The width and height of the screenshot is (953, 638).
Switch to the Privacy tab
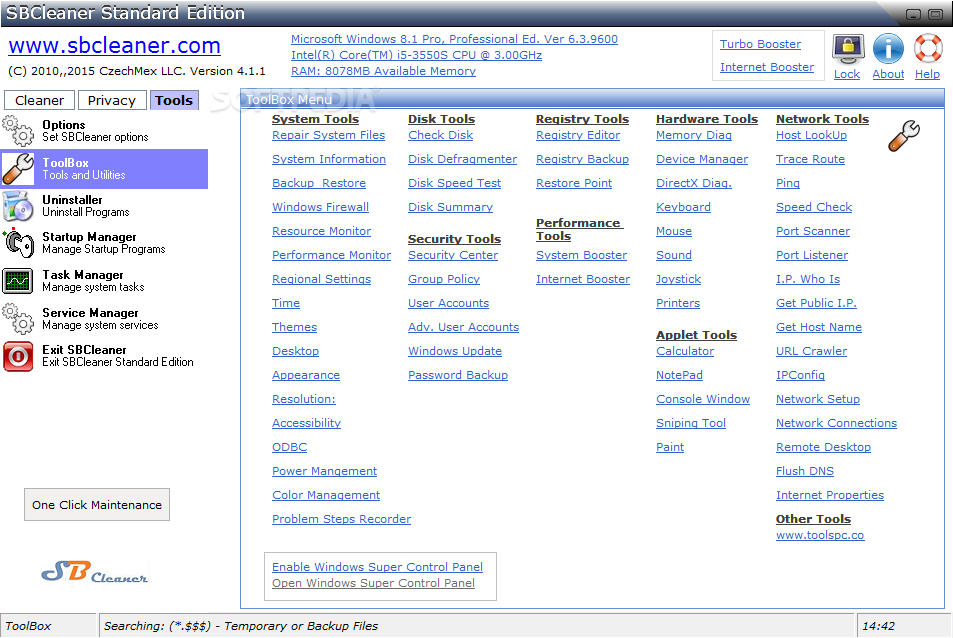pos(111,100)
